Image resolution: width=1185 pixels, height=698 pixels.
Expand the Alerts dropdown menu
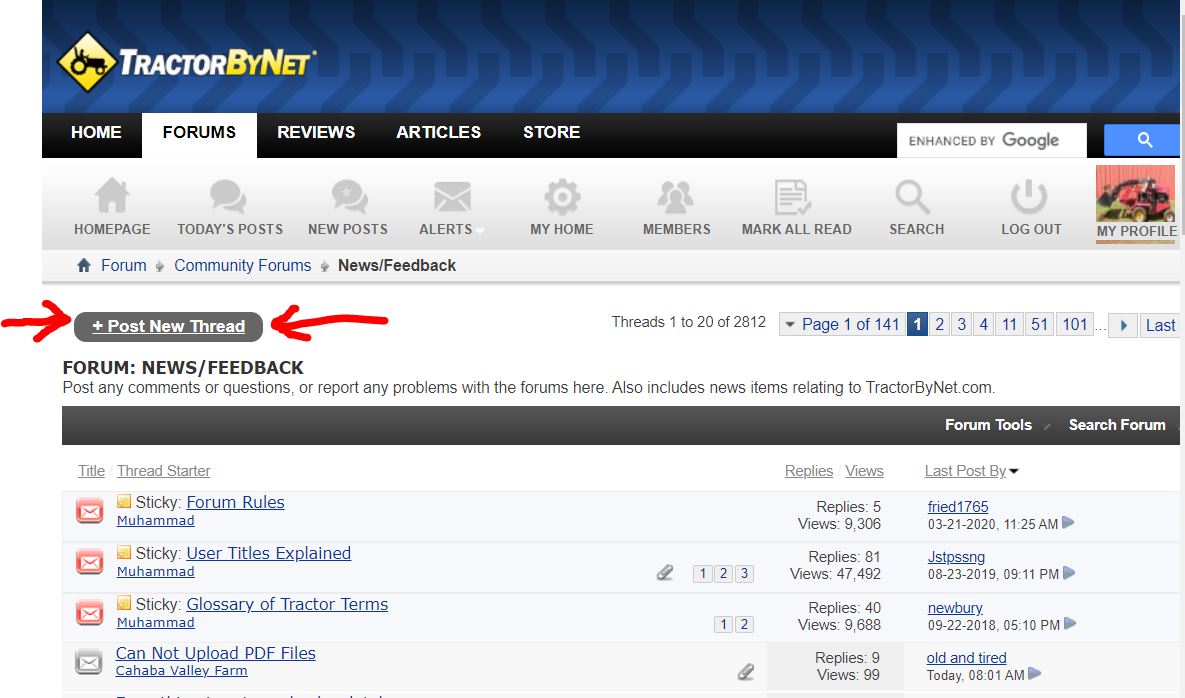tap(451, 229)
